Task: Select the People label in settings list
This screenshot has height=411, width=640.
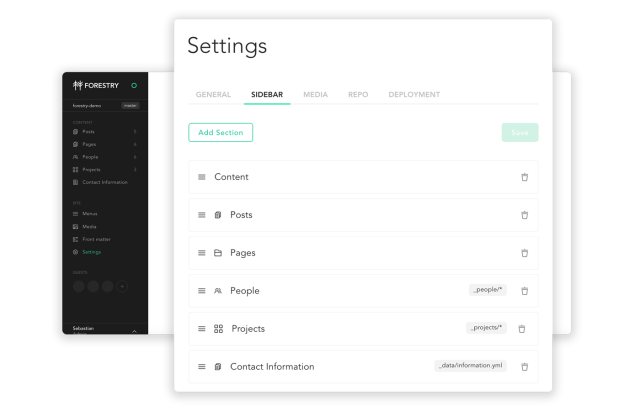Action: tap(244, 291)
